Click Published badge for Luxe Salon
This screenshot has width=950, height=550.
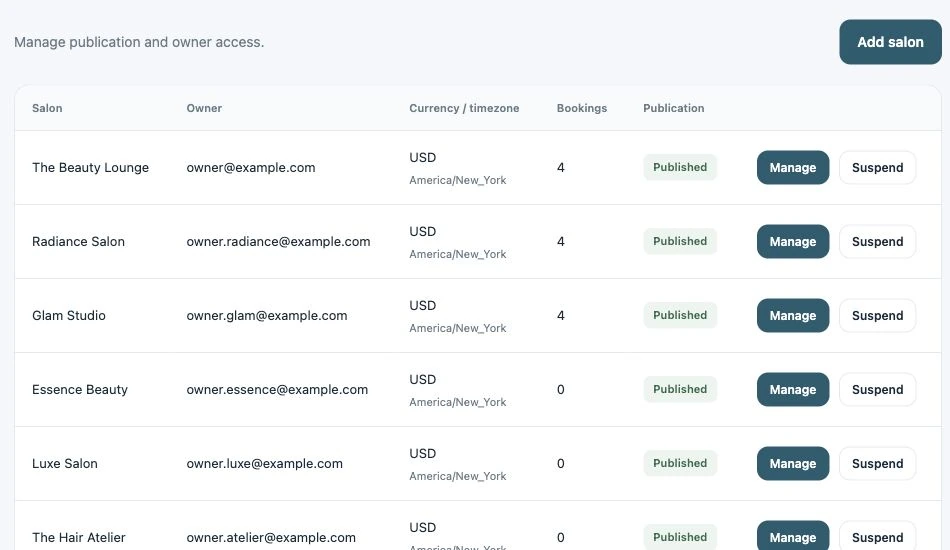[680, 463]
